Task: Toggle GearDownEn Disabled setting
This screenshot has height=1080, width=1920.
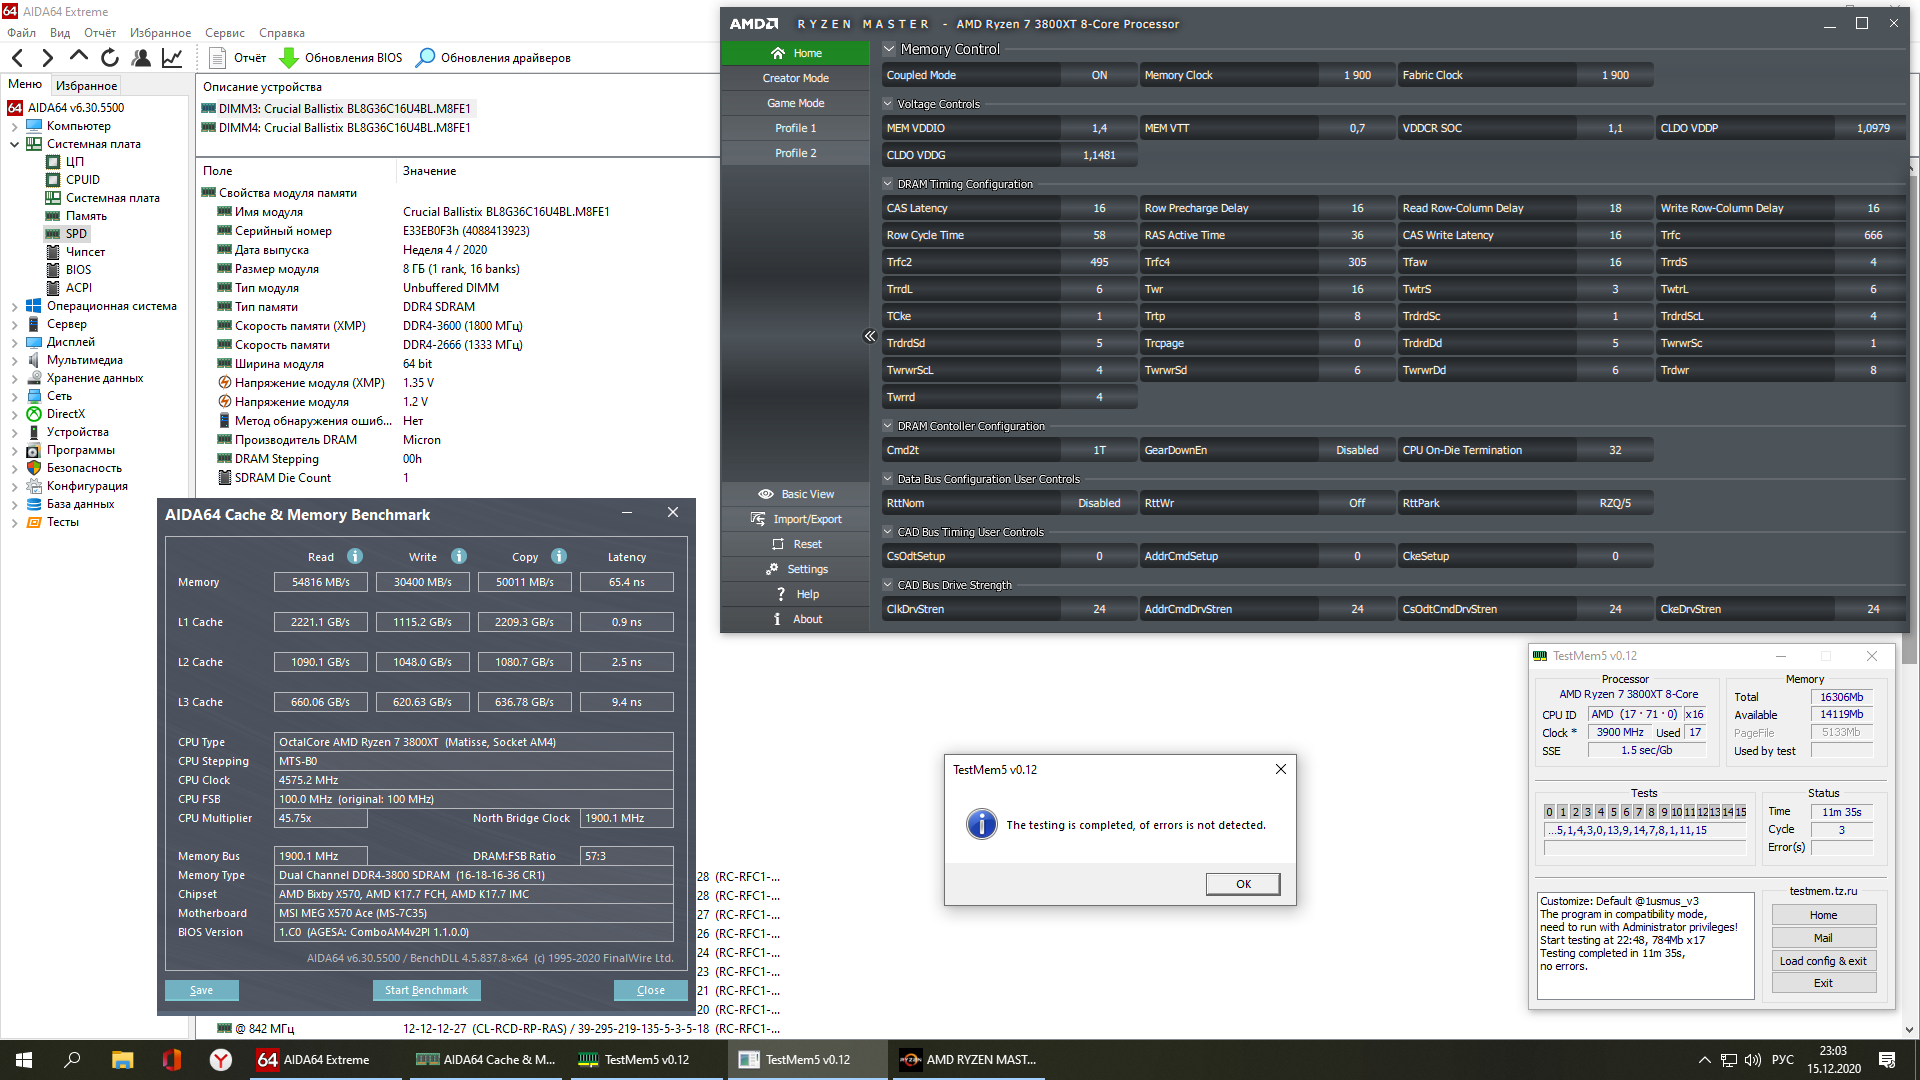Action: (1356, 450)
